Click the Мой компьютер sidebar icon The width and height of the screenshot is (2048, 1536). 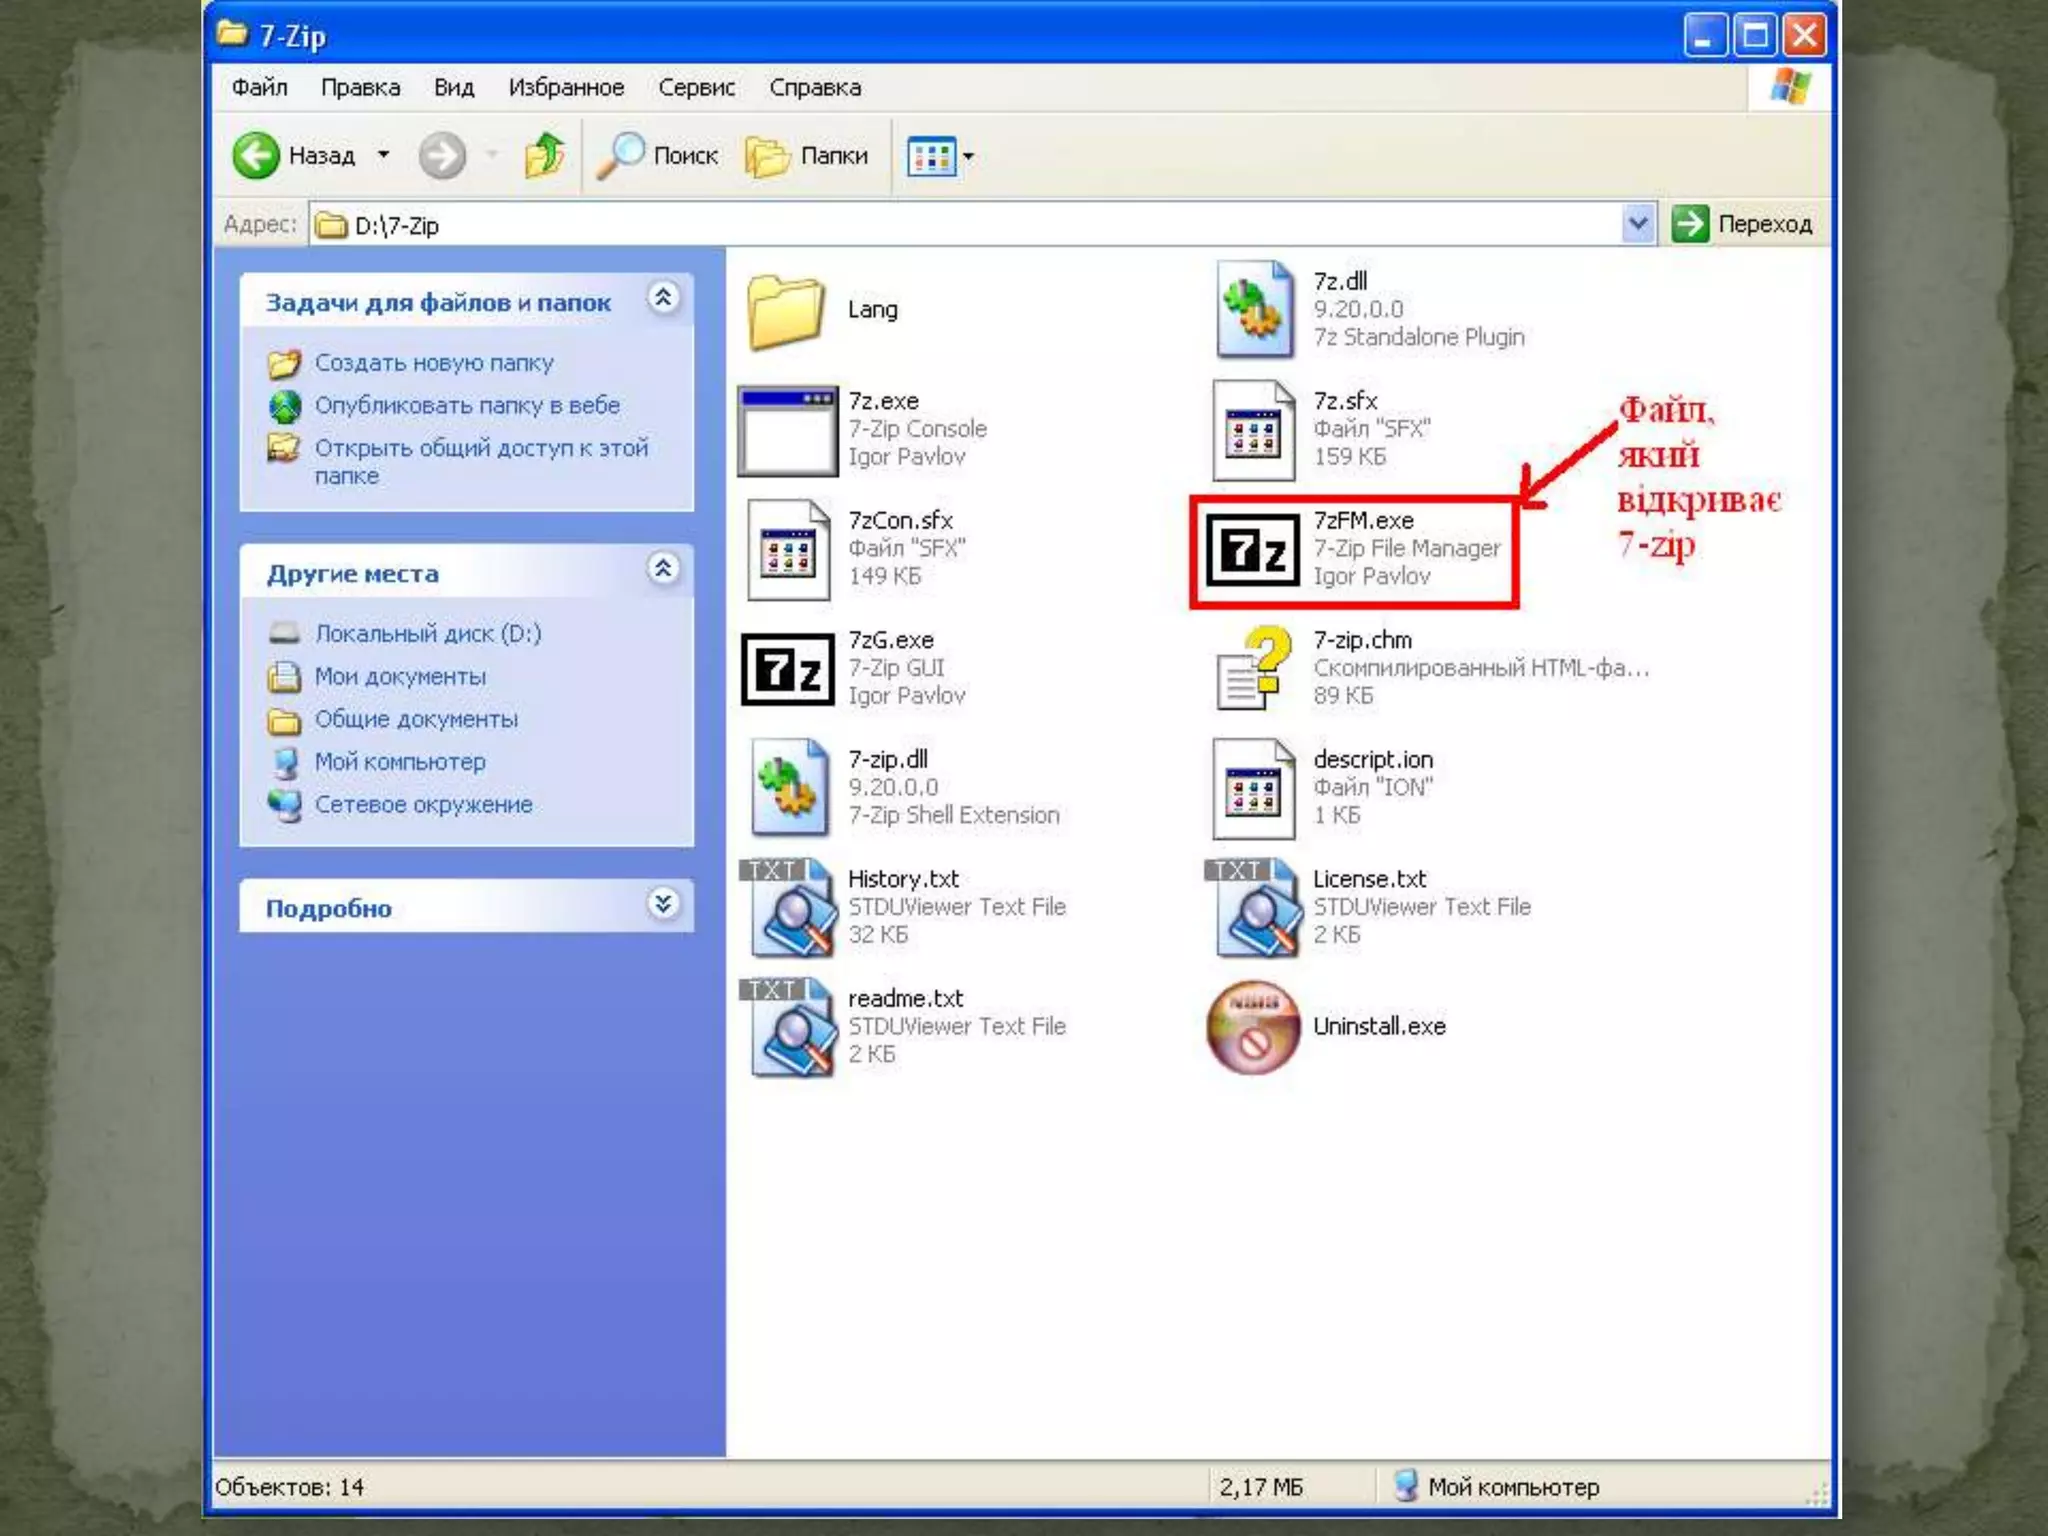coord(286,763)
